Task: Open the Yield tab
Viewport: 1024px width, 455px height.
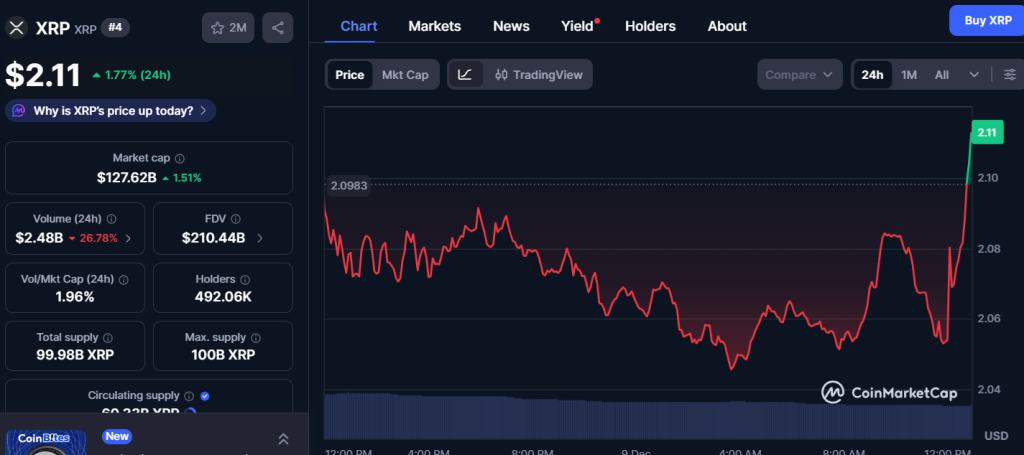Action: (x=579, y=26)
